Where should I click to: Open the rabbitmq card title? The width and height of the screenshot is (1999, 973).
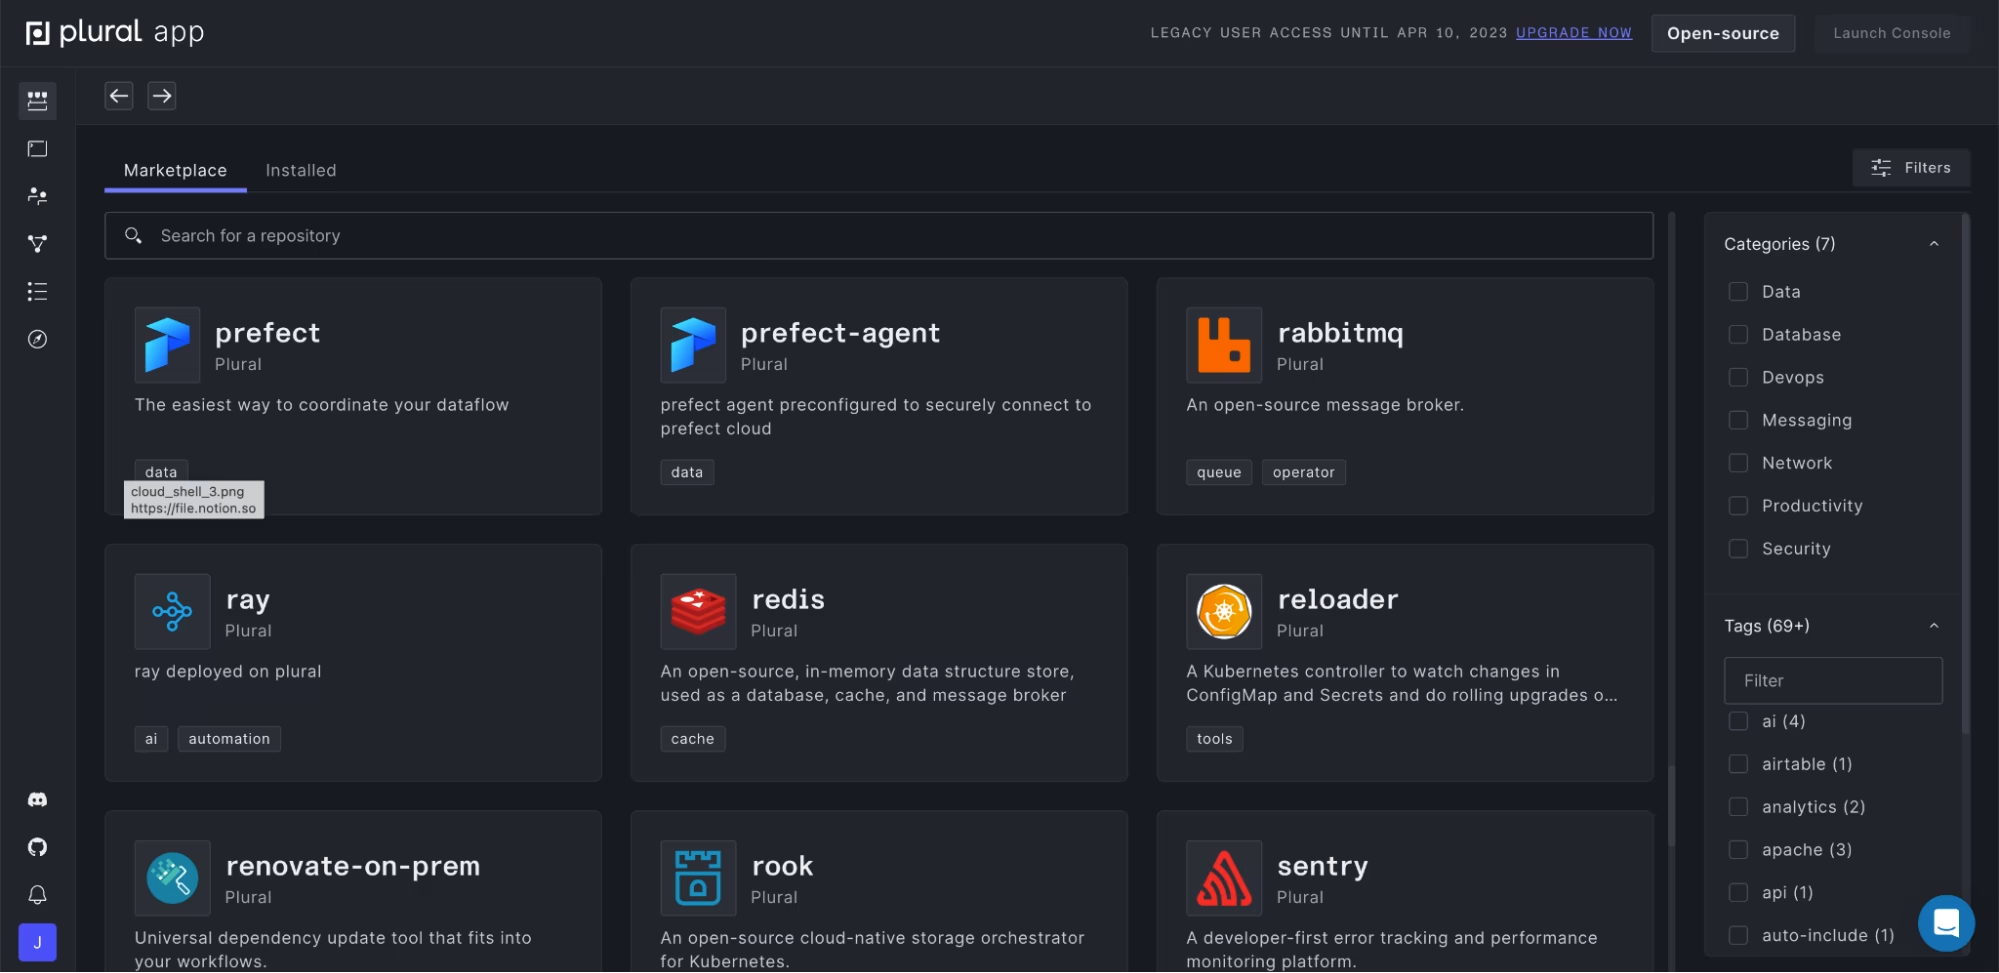pyautogui.click(x=1340, y=334)
